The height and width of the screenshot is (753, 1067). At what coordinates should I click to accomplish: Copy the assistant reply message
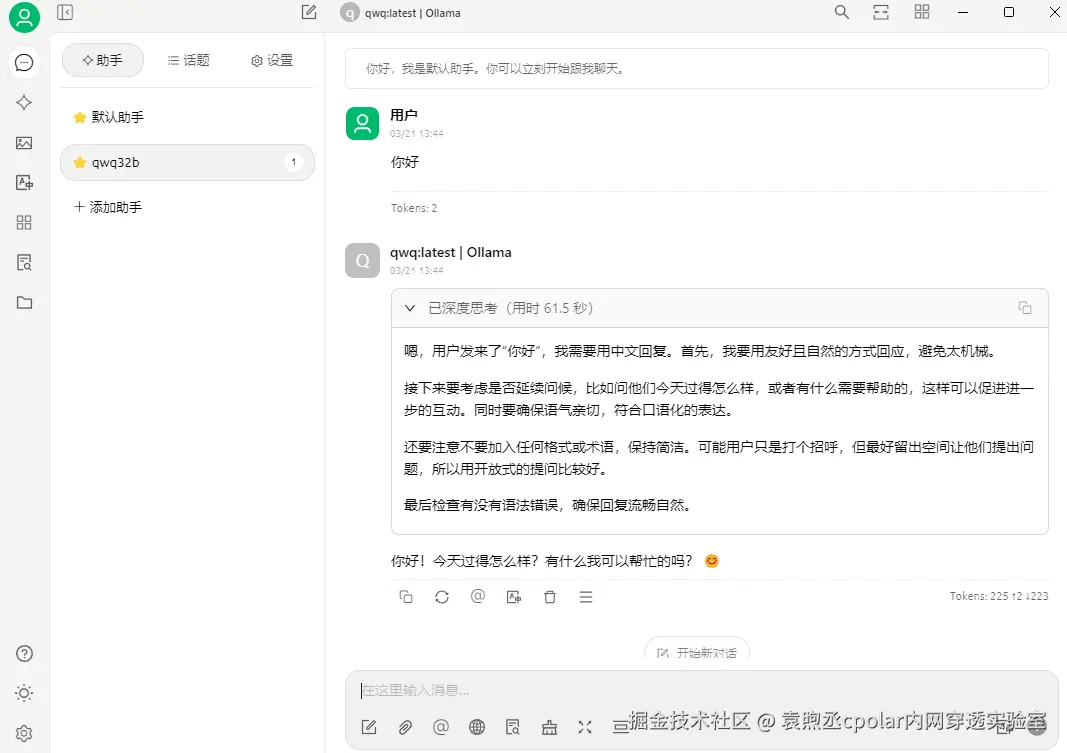pyautogui.click(x=406, y=597)
